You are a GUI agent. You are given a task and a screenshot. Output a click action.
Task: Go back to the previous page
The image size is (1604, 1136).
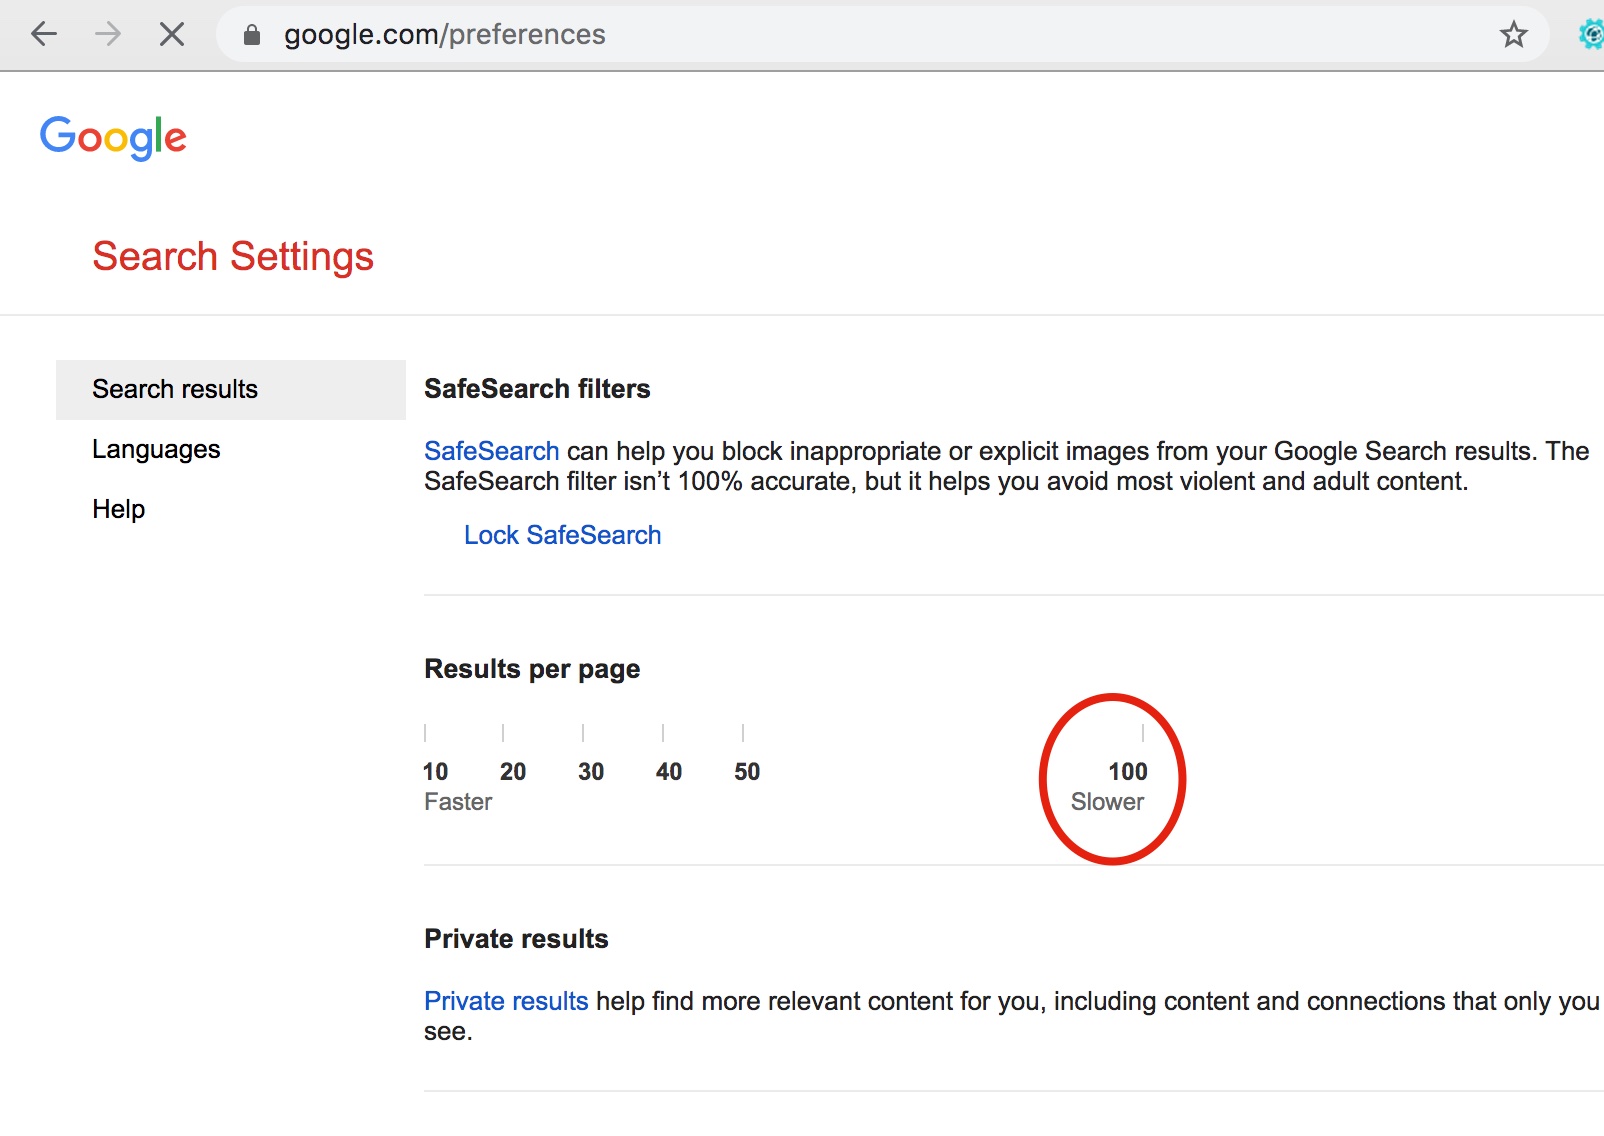coord(44,35)
